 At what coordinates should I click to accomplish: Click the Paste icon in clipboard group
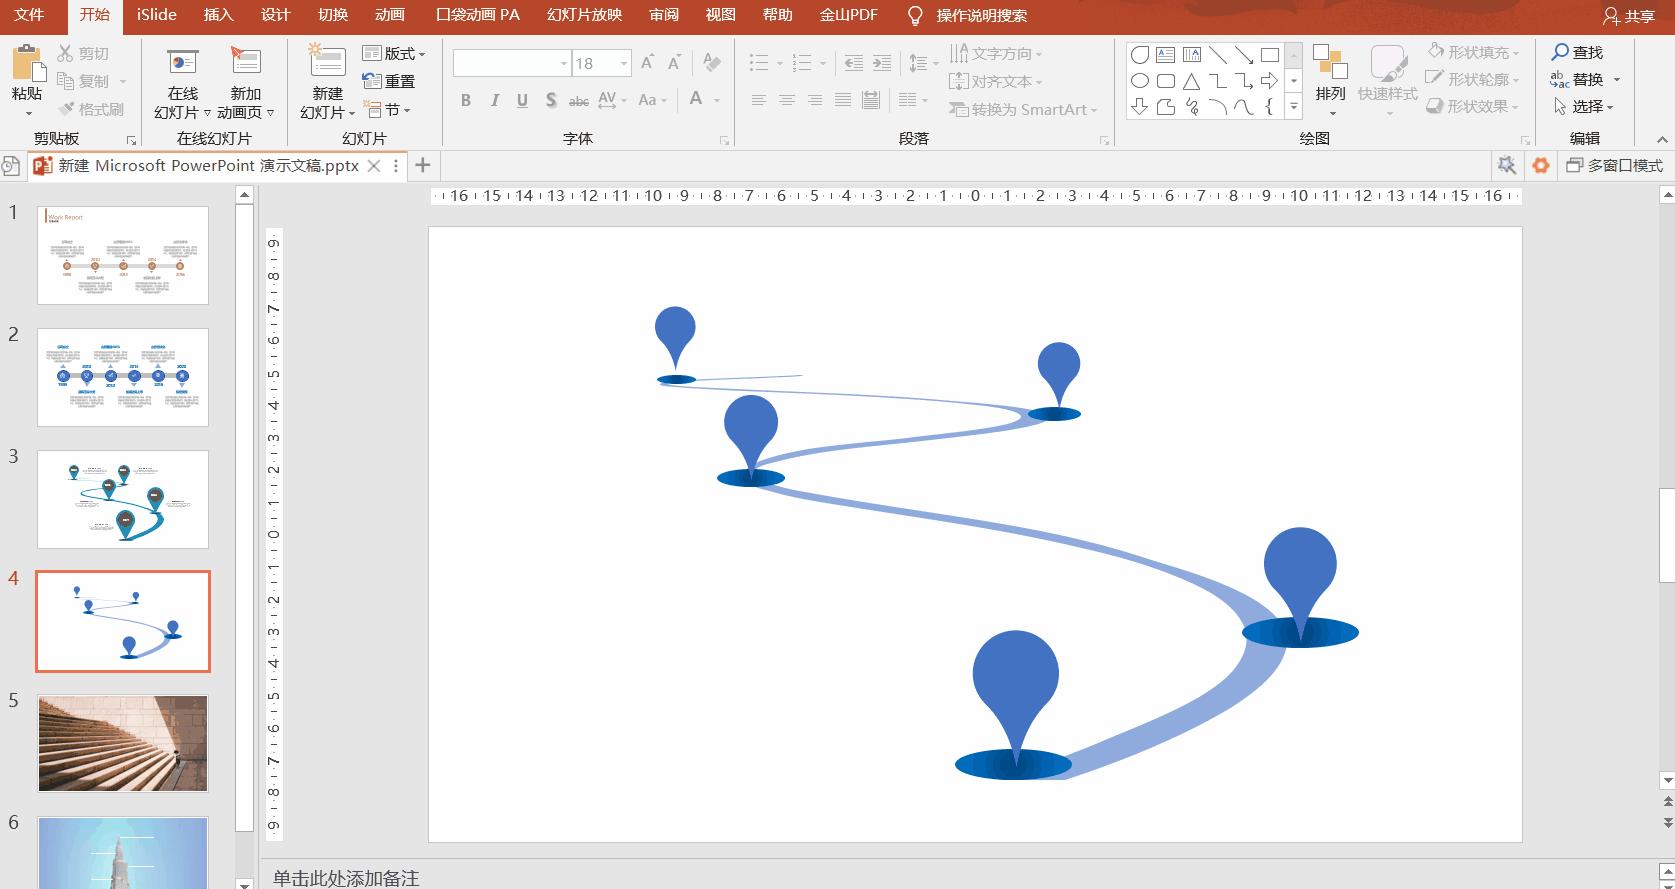pyautogui.click(x=28, y=63)
